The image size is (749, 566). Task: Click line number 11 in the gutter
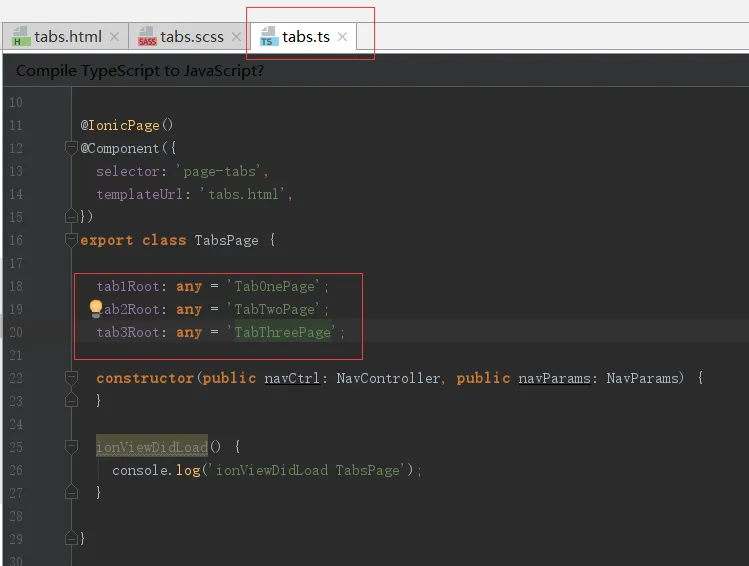point(16,125)
